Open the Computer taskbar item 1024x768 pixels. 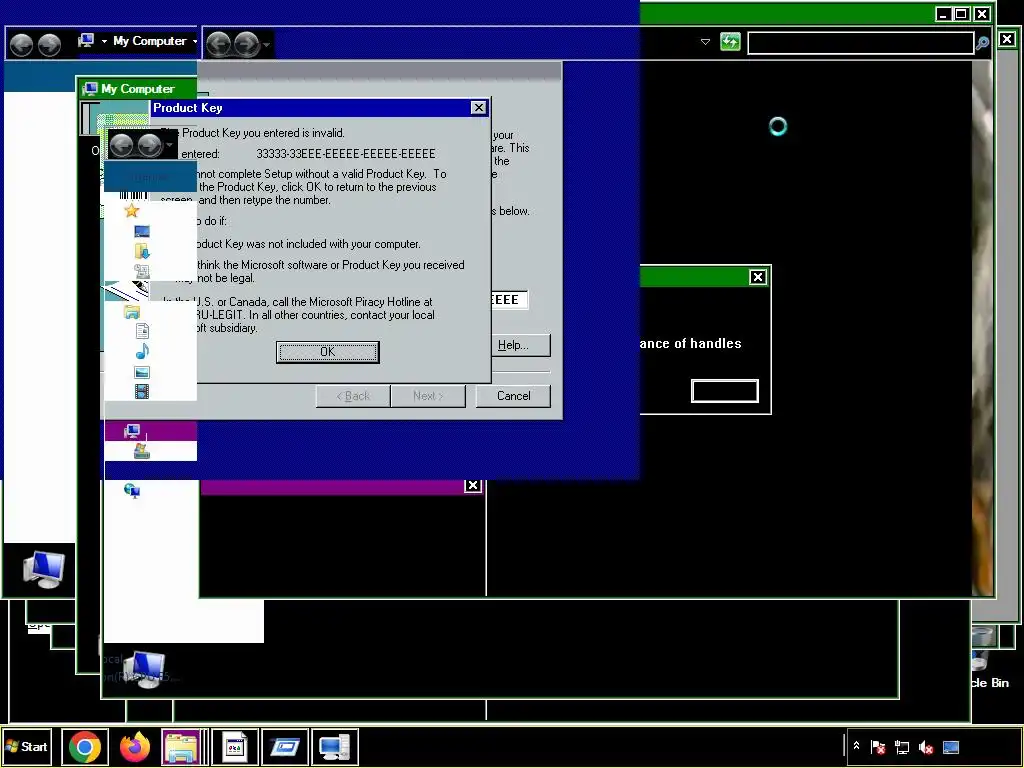point(334,747)
